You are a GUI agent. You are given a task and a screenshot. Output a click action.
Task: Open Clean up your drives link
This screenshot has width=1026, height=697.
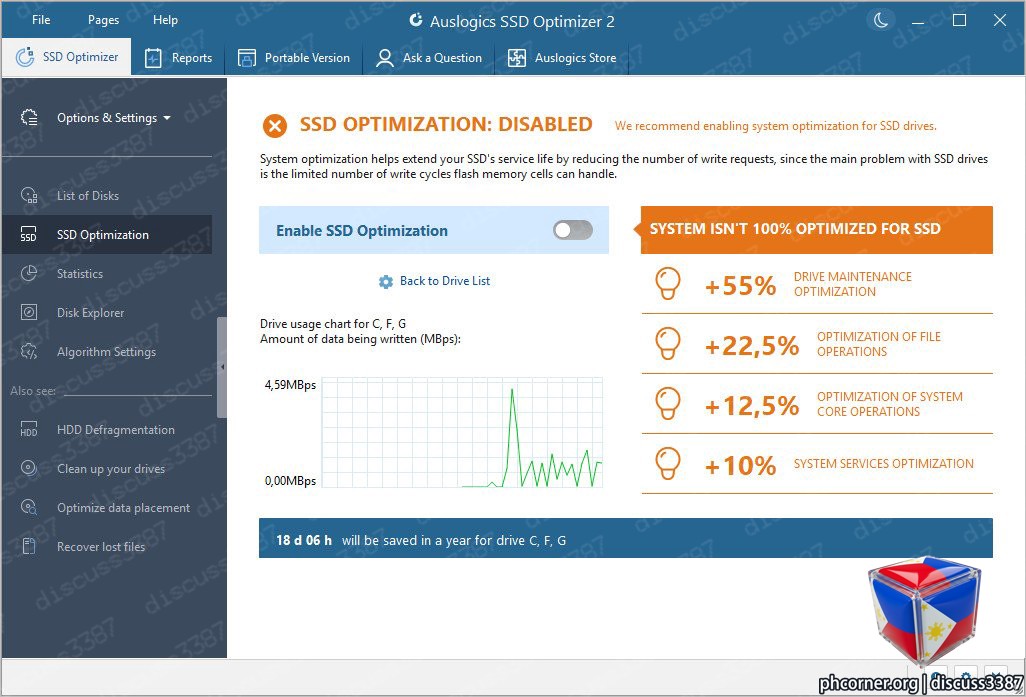pos(111,469)
